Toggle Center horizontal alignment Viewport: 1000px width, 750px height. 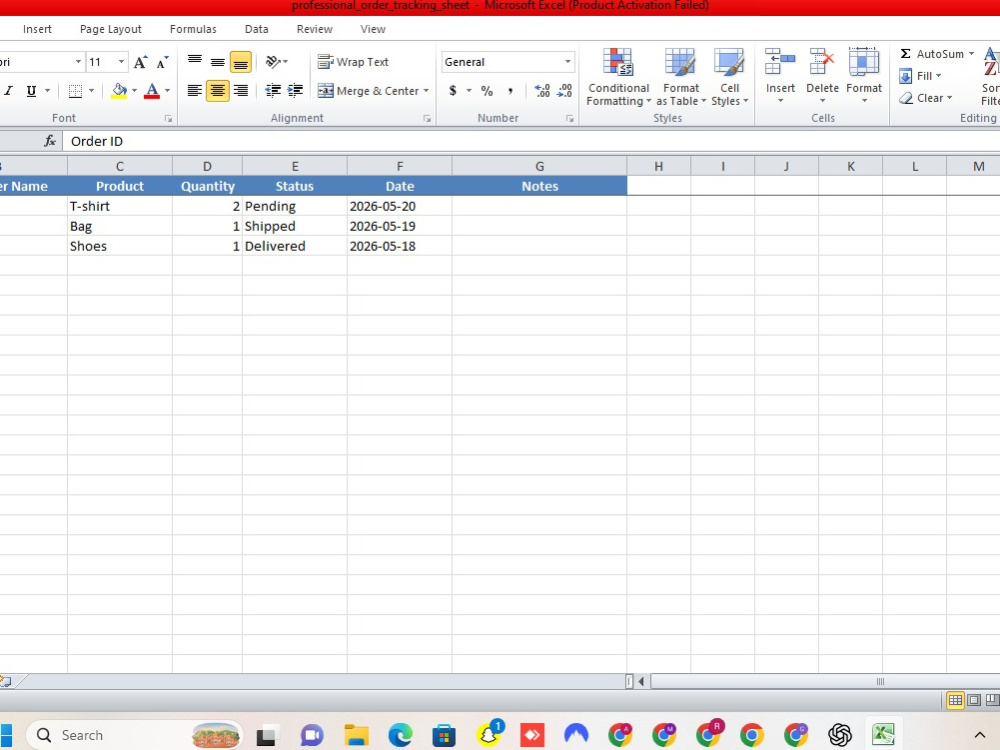[217, 91]
